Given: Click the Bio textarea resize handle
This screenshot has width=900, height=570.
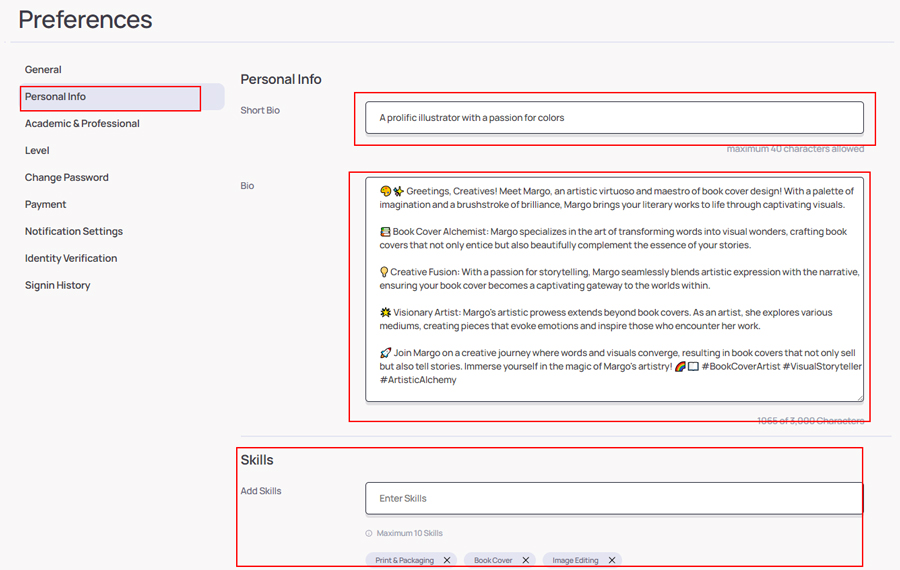Looking at the screenshot, I should click(858, 397).
